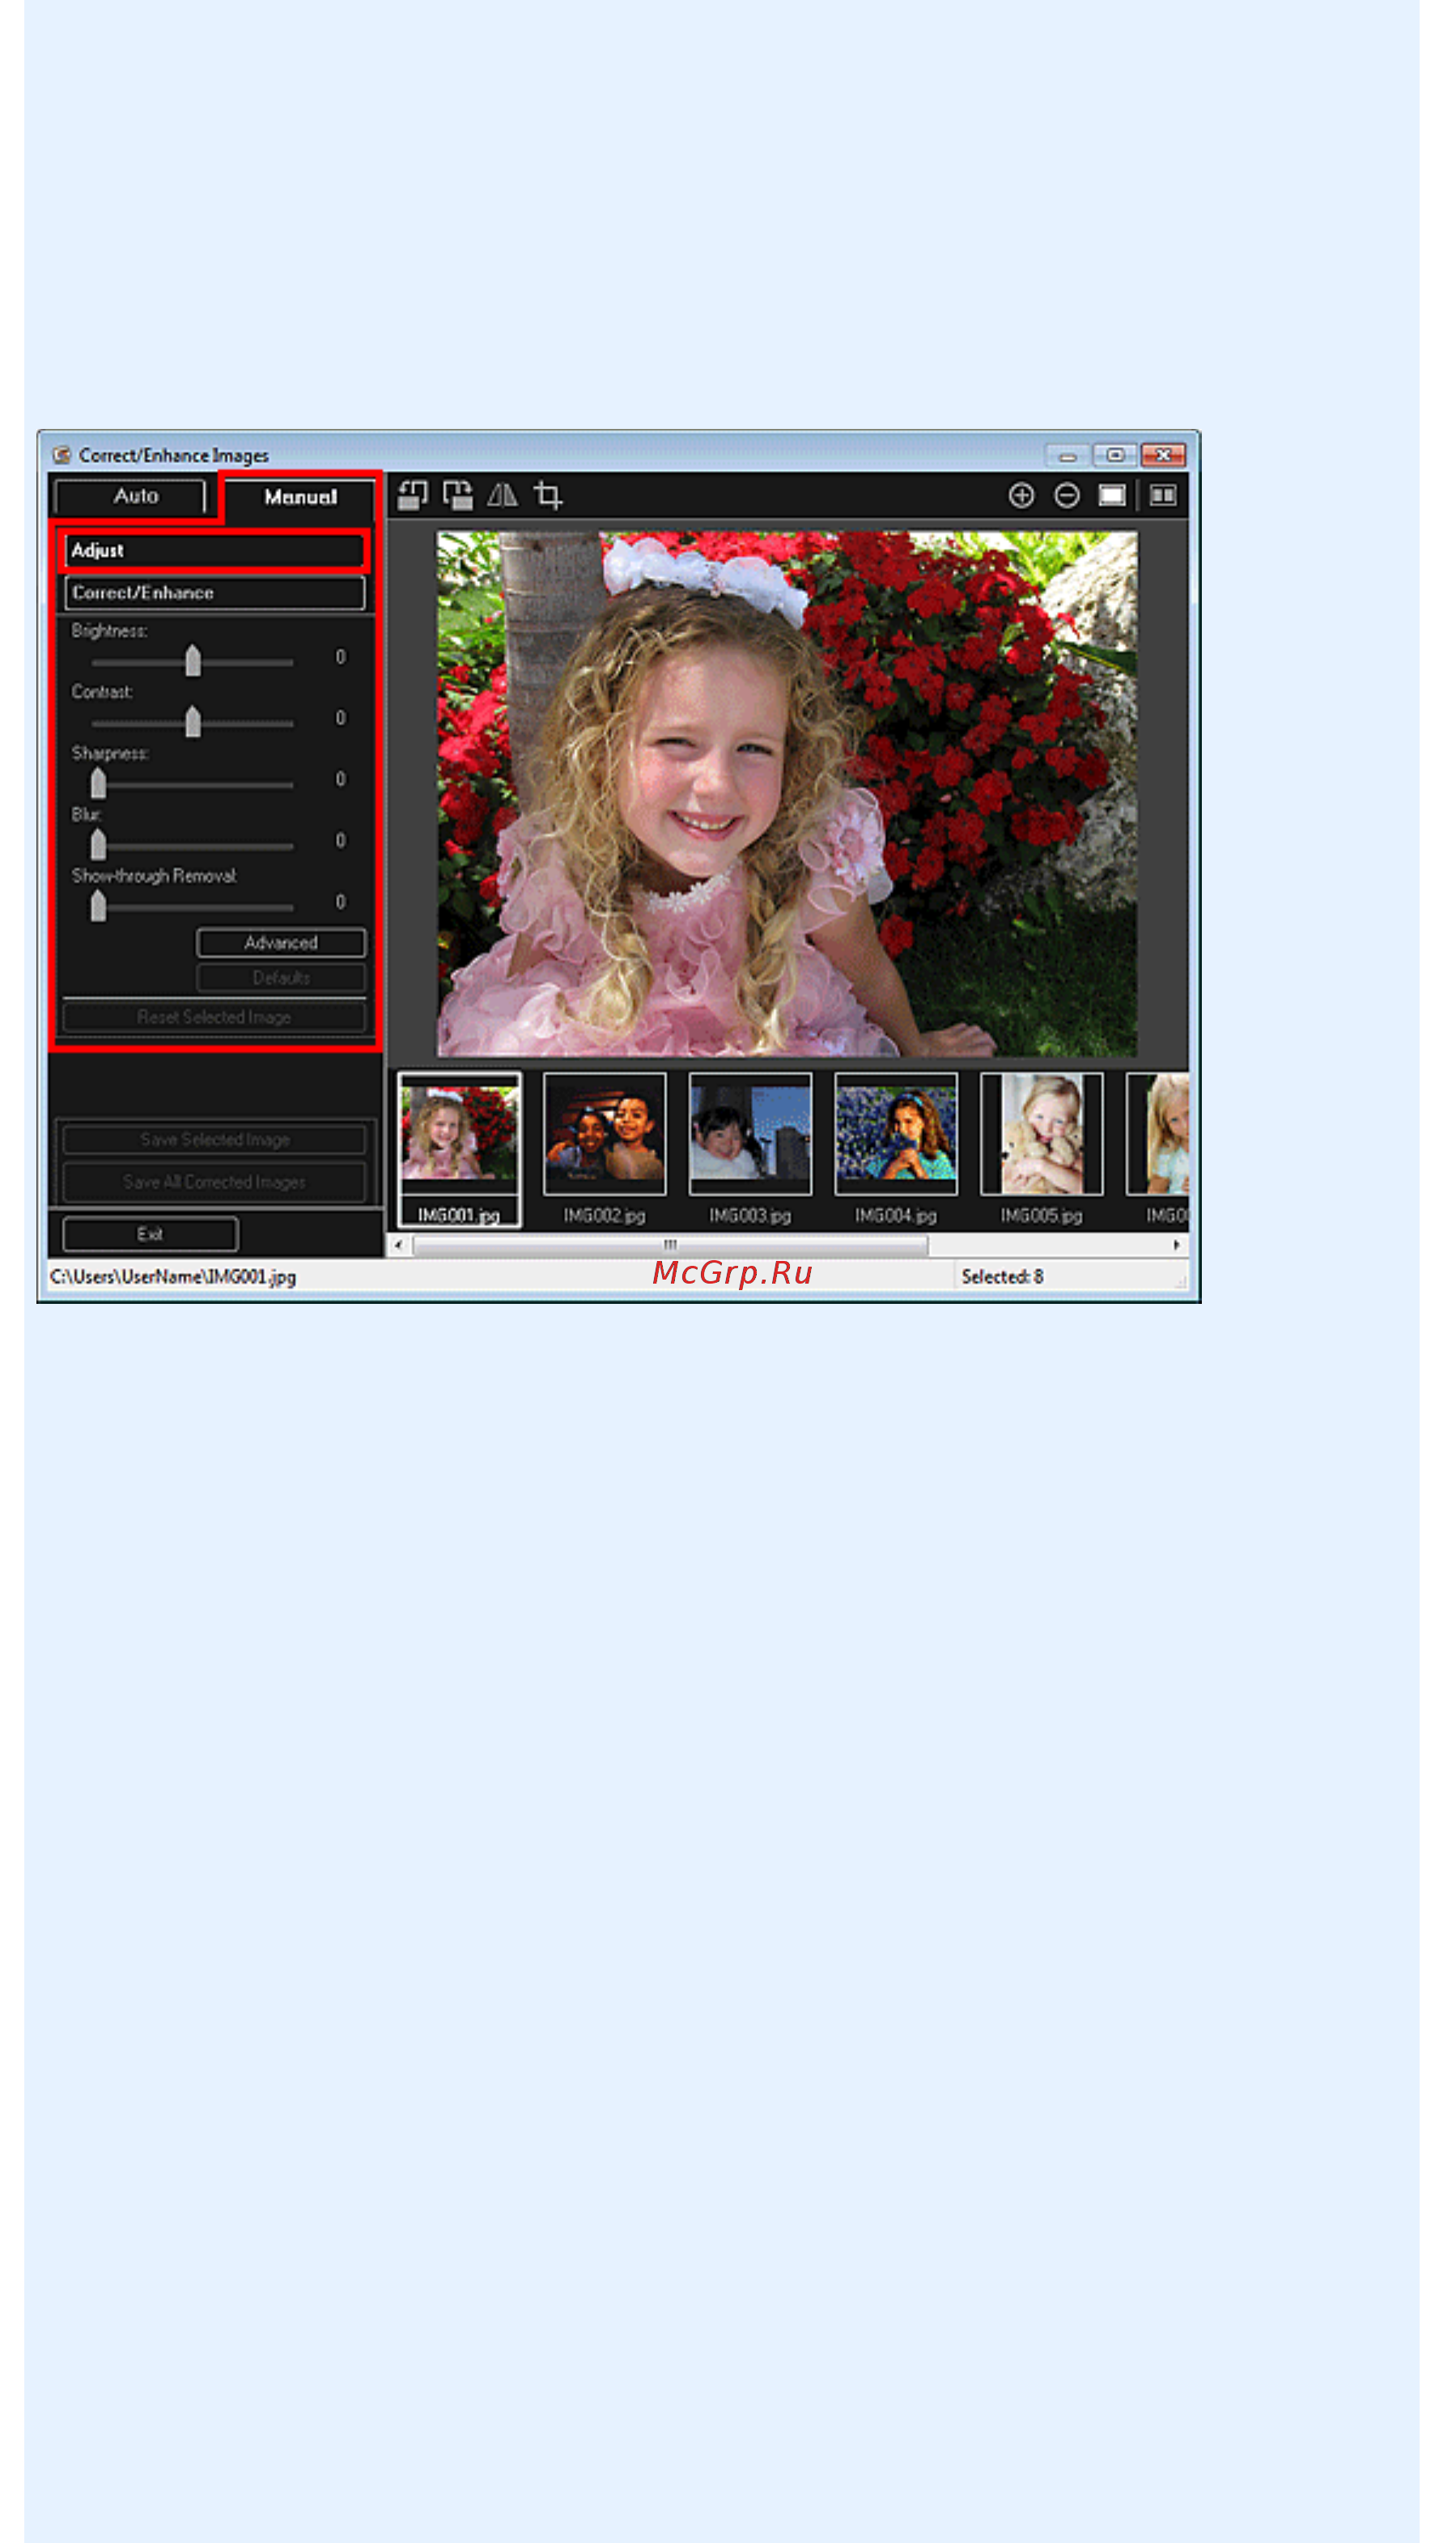The width and height of the screenshot is (1456, 2543).
Task: Click Save All Corrected Images
Action: [x=214, y=1182]
